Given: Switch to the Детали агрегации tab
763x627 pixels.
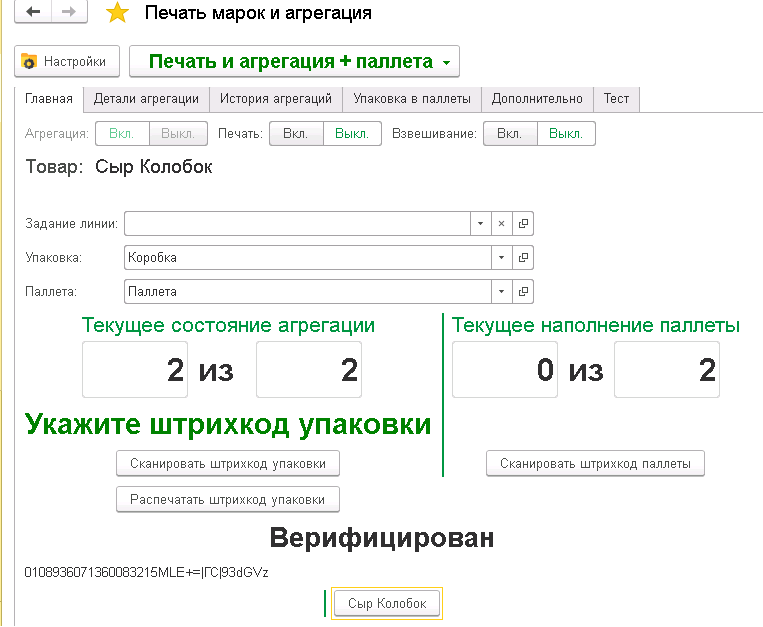Looking at the screenshot, I should coord(146,99).
